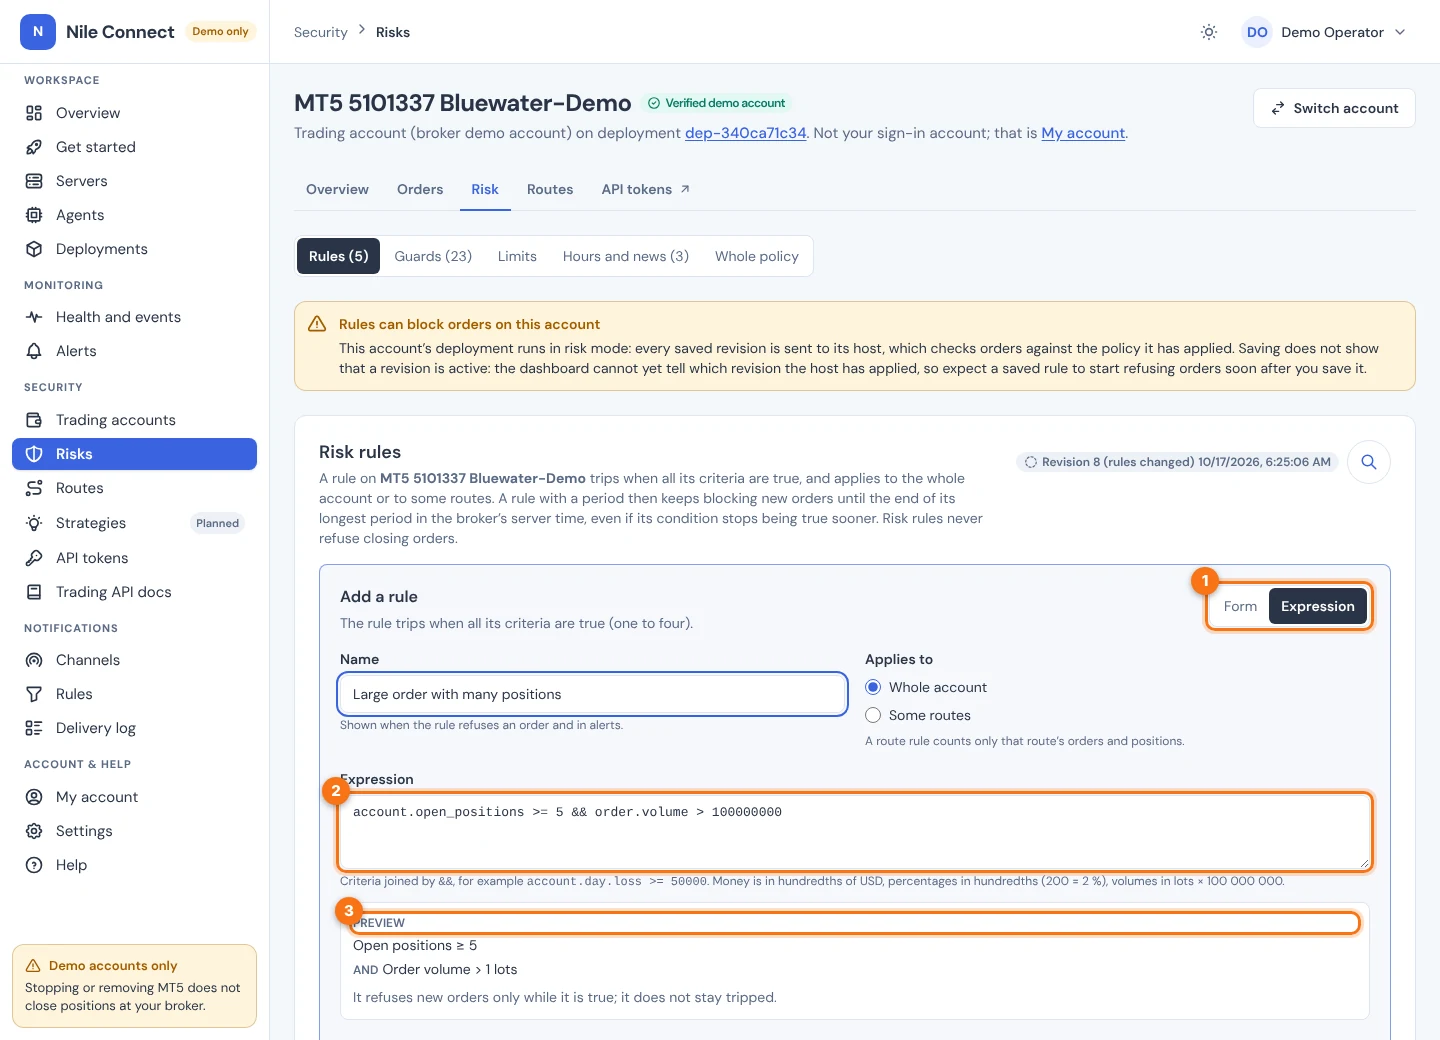Open My account in the sidebar

[134, 797]
